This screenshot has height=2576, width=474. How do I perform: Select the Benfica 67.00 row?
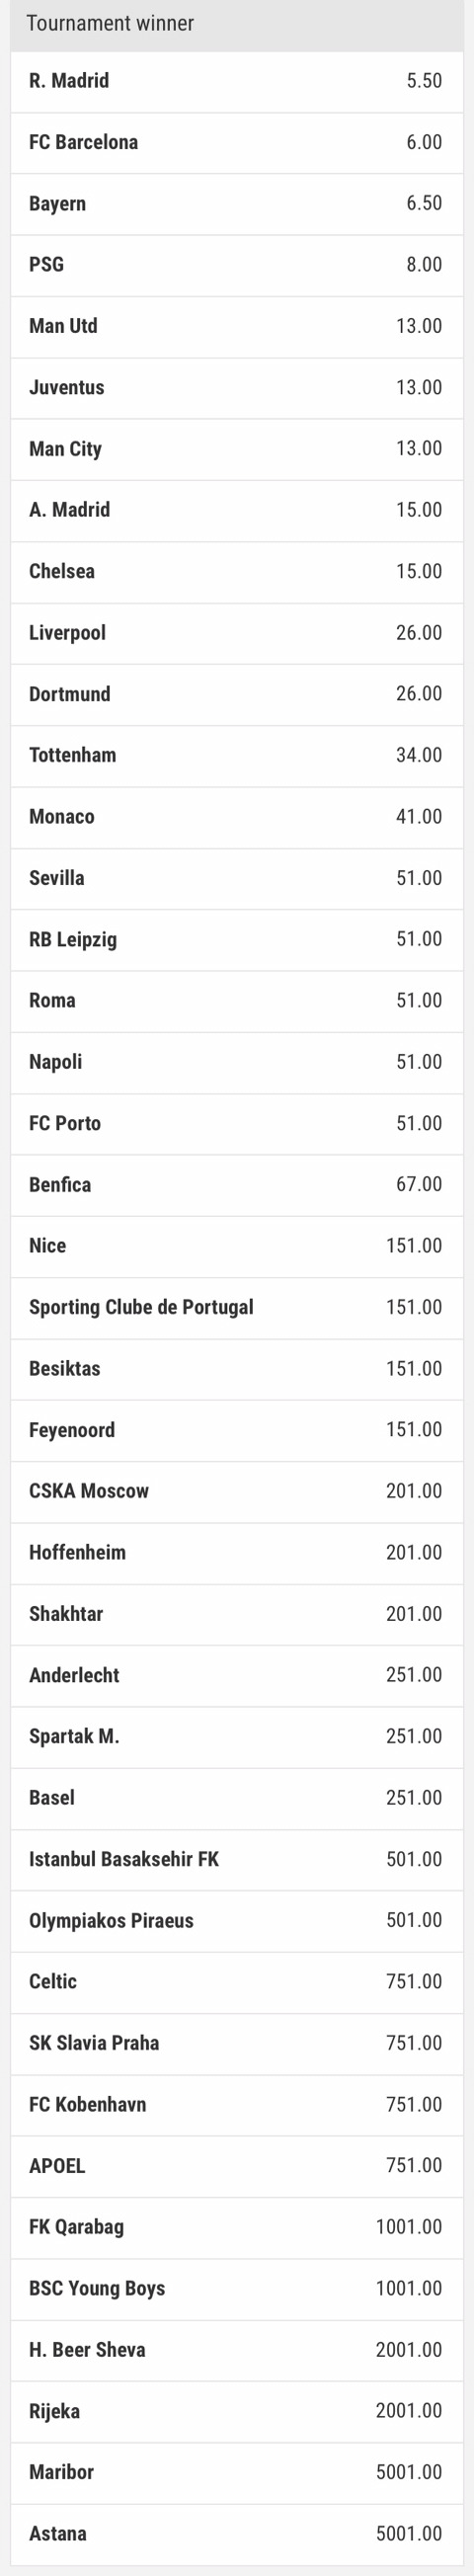pyautogui.click(x=237, y=1185)
